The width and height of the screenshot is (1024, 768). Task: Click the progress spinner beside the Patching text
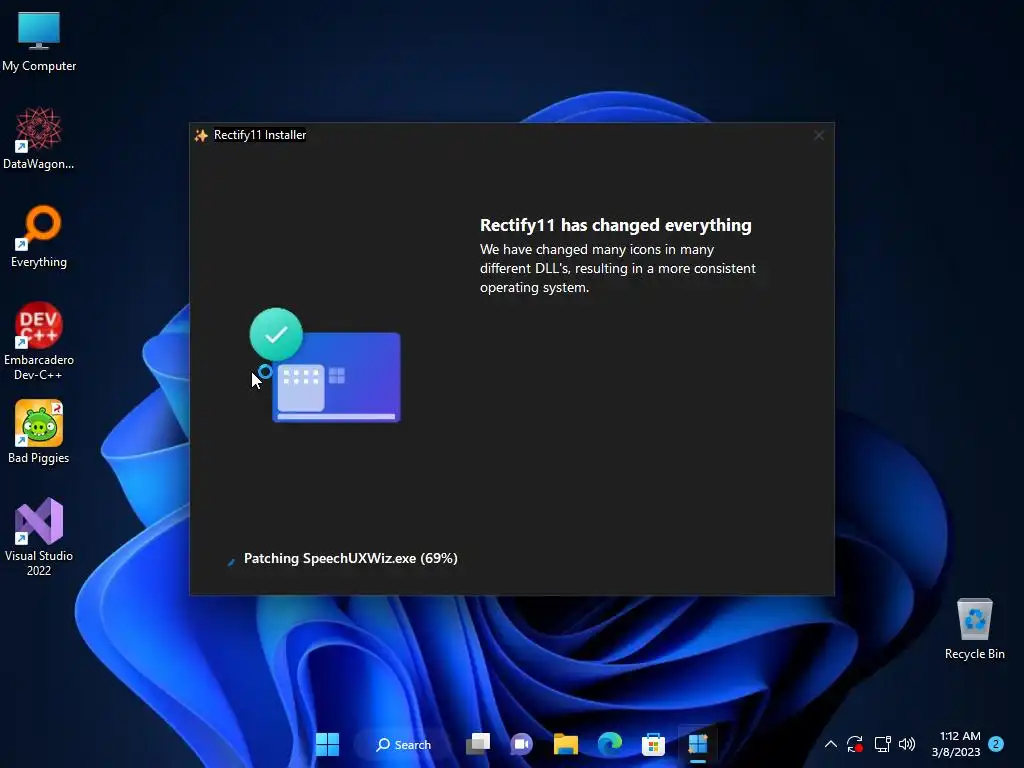pos(231,561)
